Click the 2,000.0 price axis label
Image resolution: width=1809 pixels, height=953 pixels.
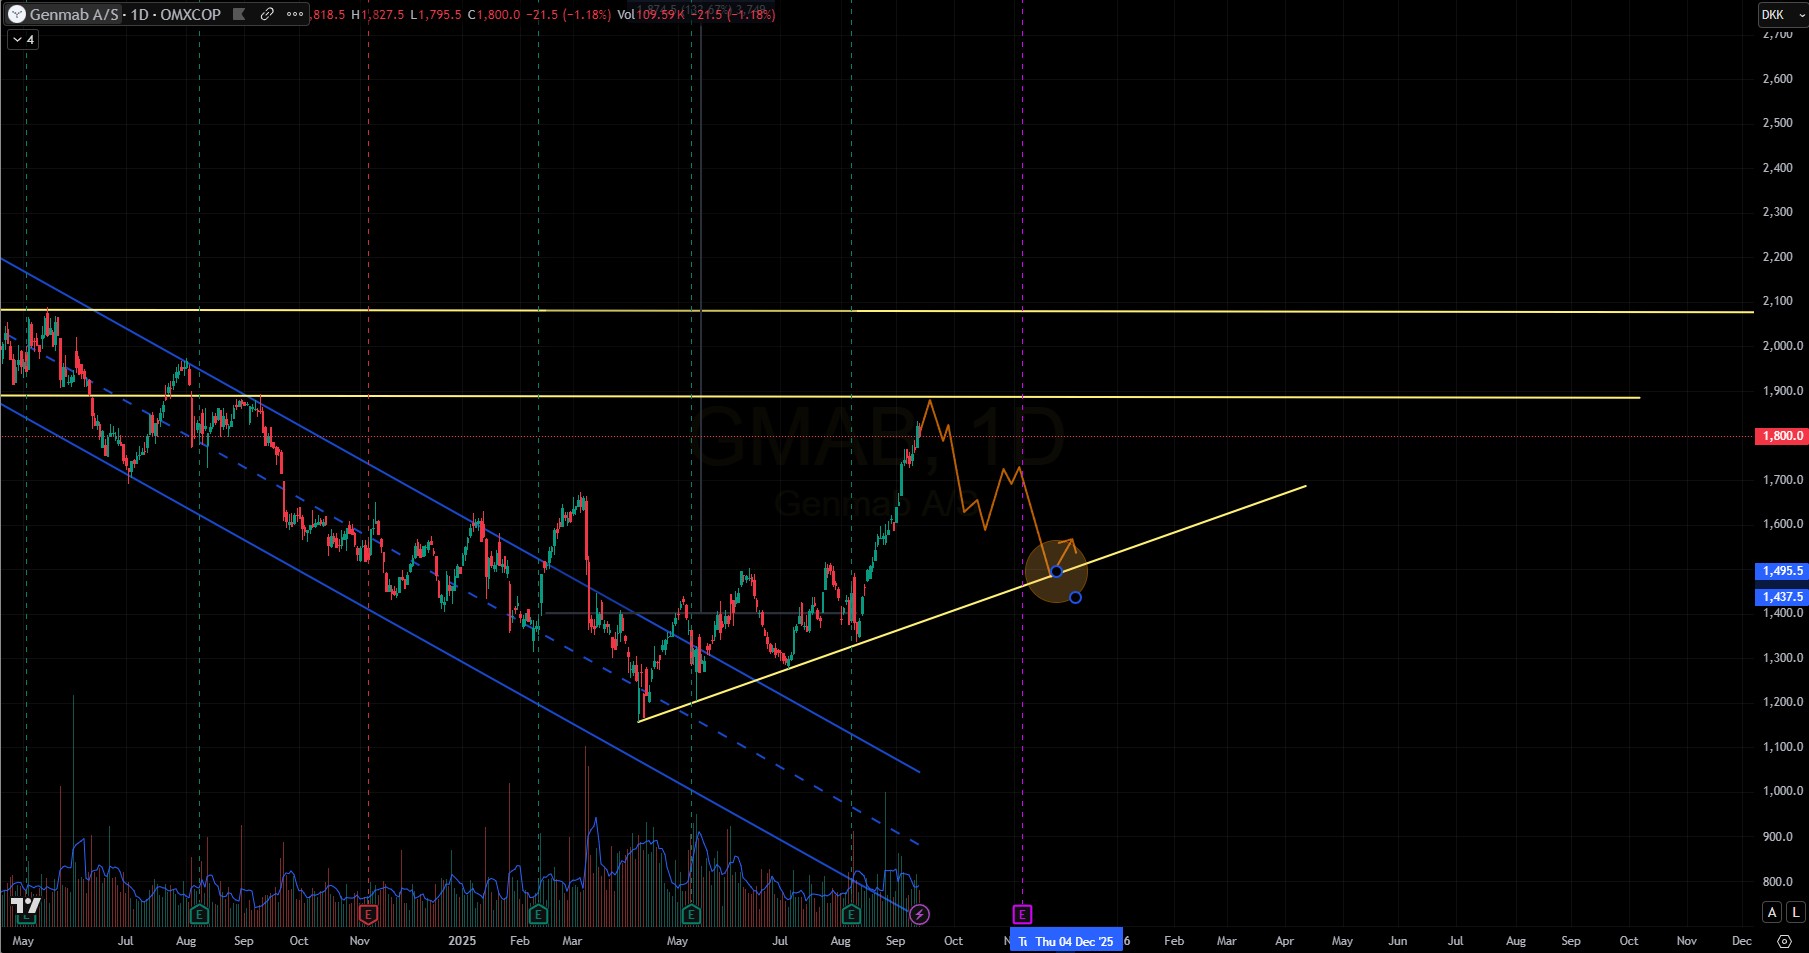(x=1782, y=346)
